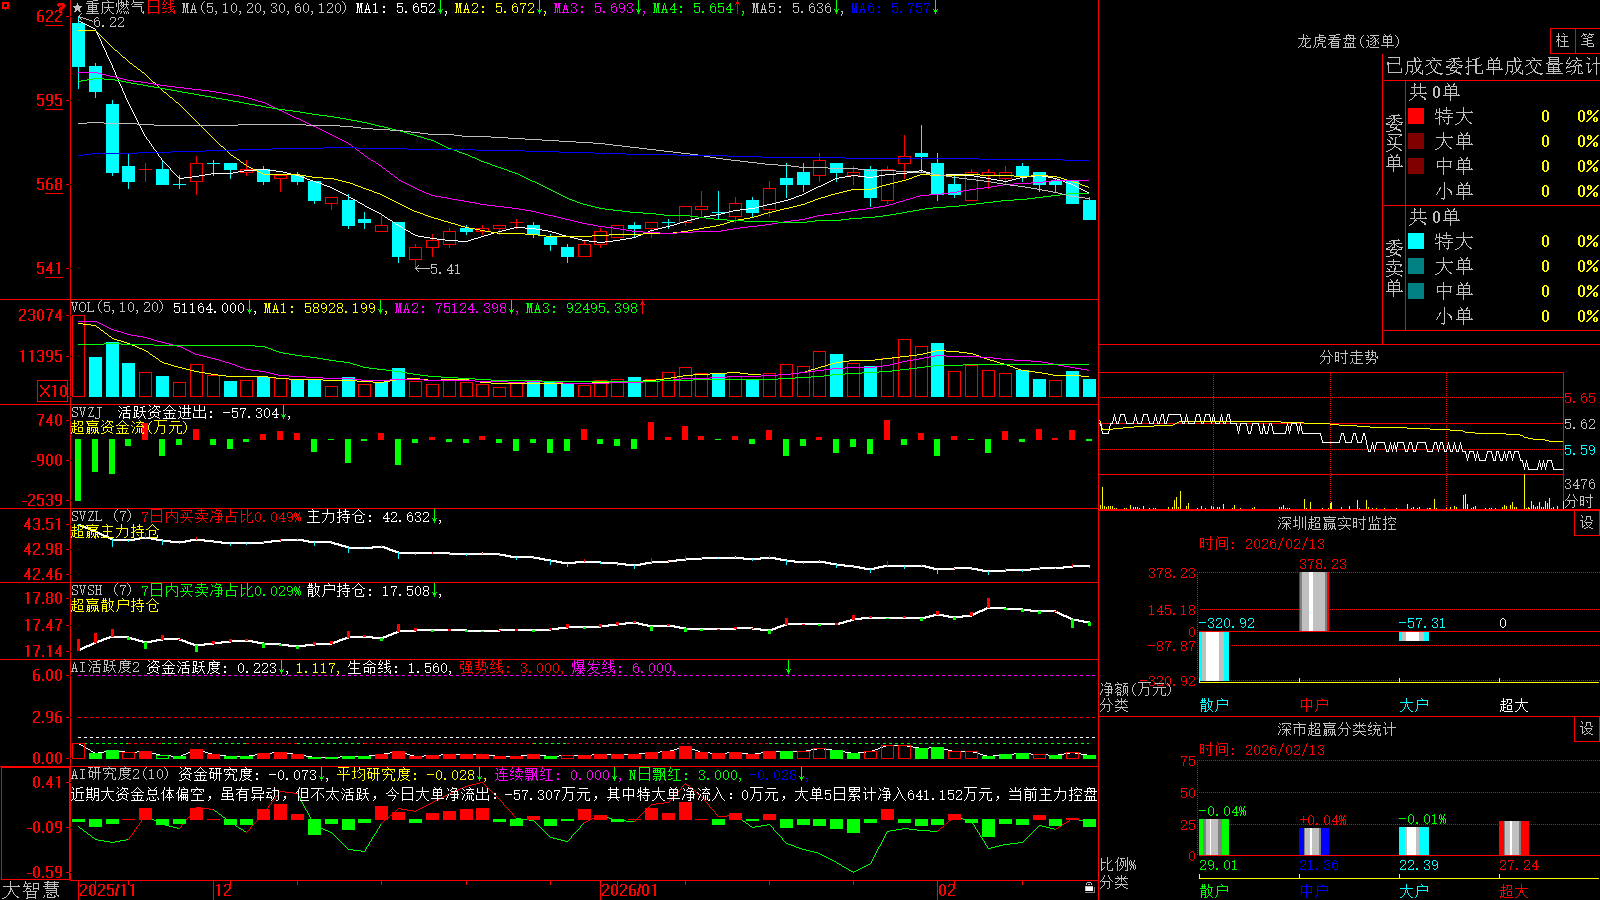This screenshot has width=1600, height=900.
Task: Click the 净额(万元) axis label
Action: pyautogui.click(x=1136, y=689)
